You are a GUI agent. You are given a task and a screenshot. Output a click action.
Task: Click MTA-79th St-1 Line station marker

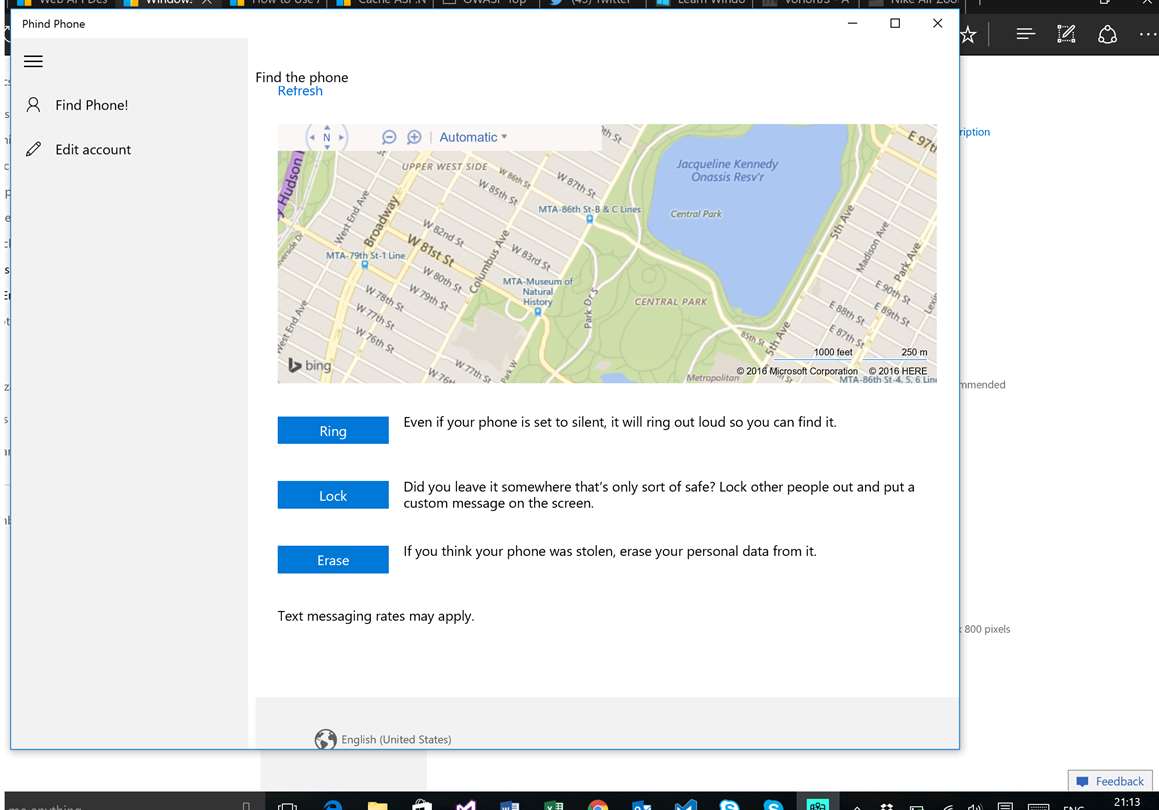click(364, 265)
